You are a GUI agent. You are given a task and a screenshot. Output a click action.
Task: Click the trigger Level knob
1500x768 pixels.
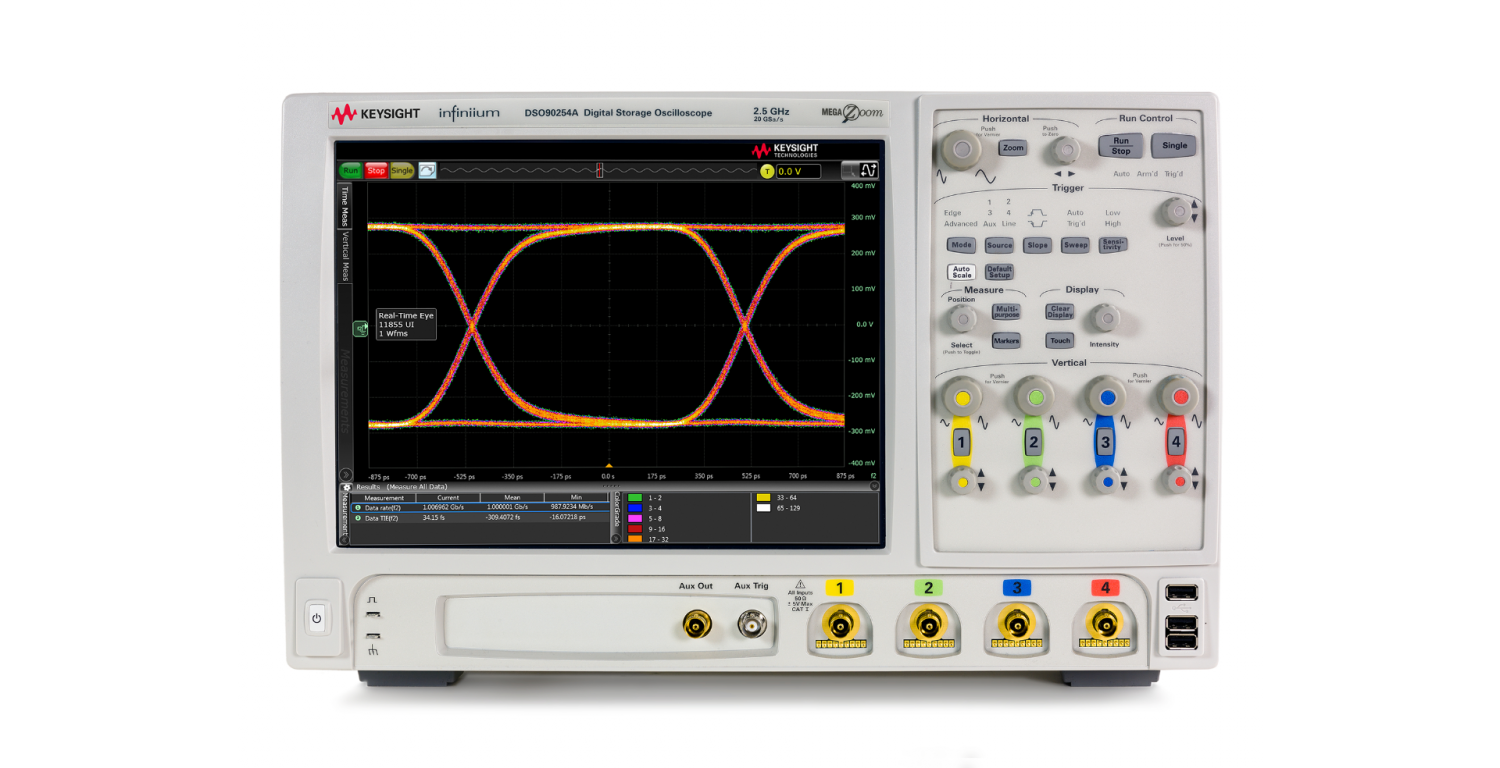coord(1176,213)
